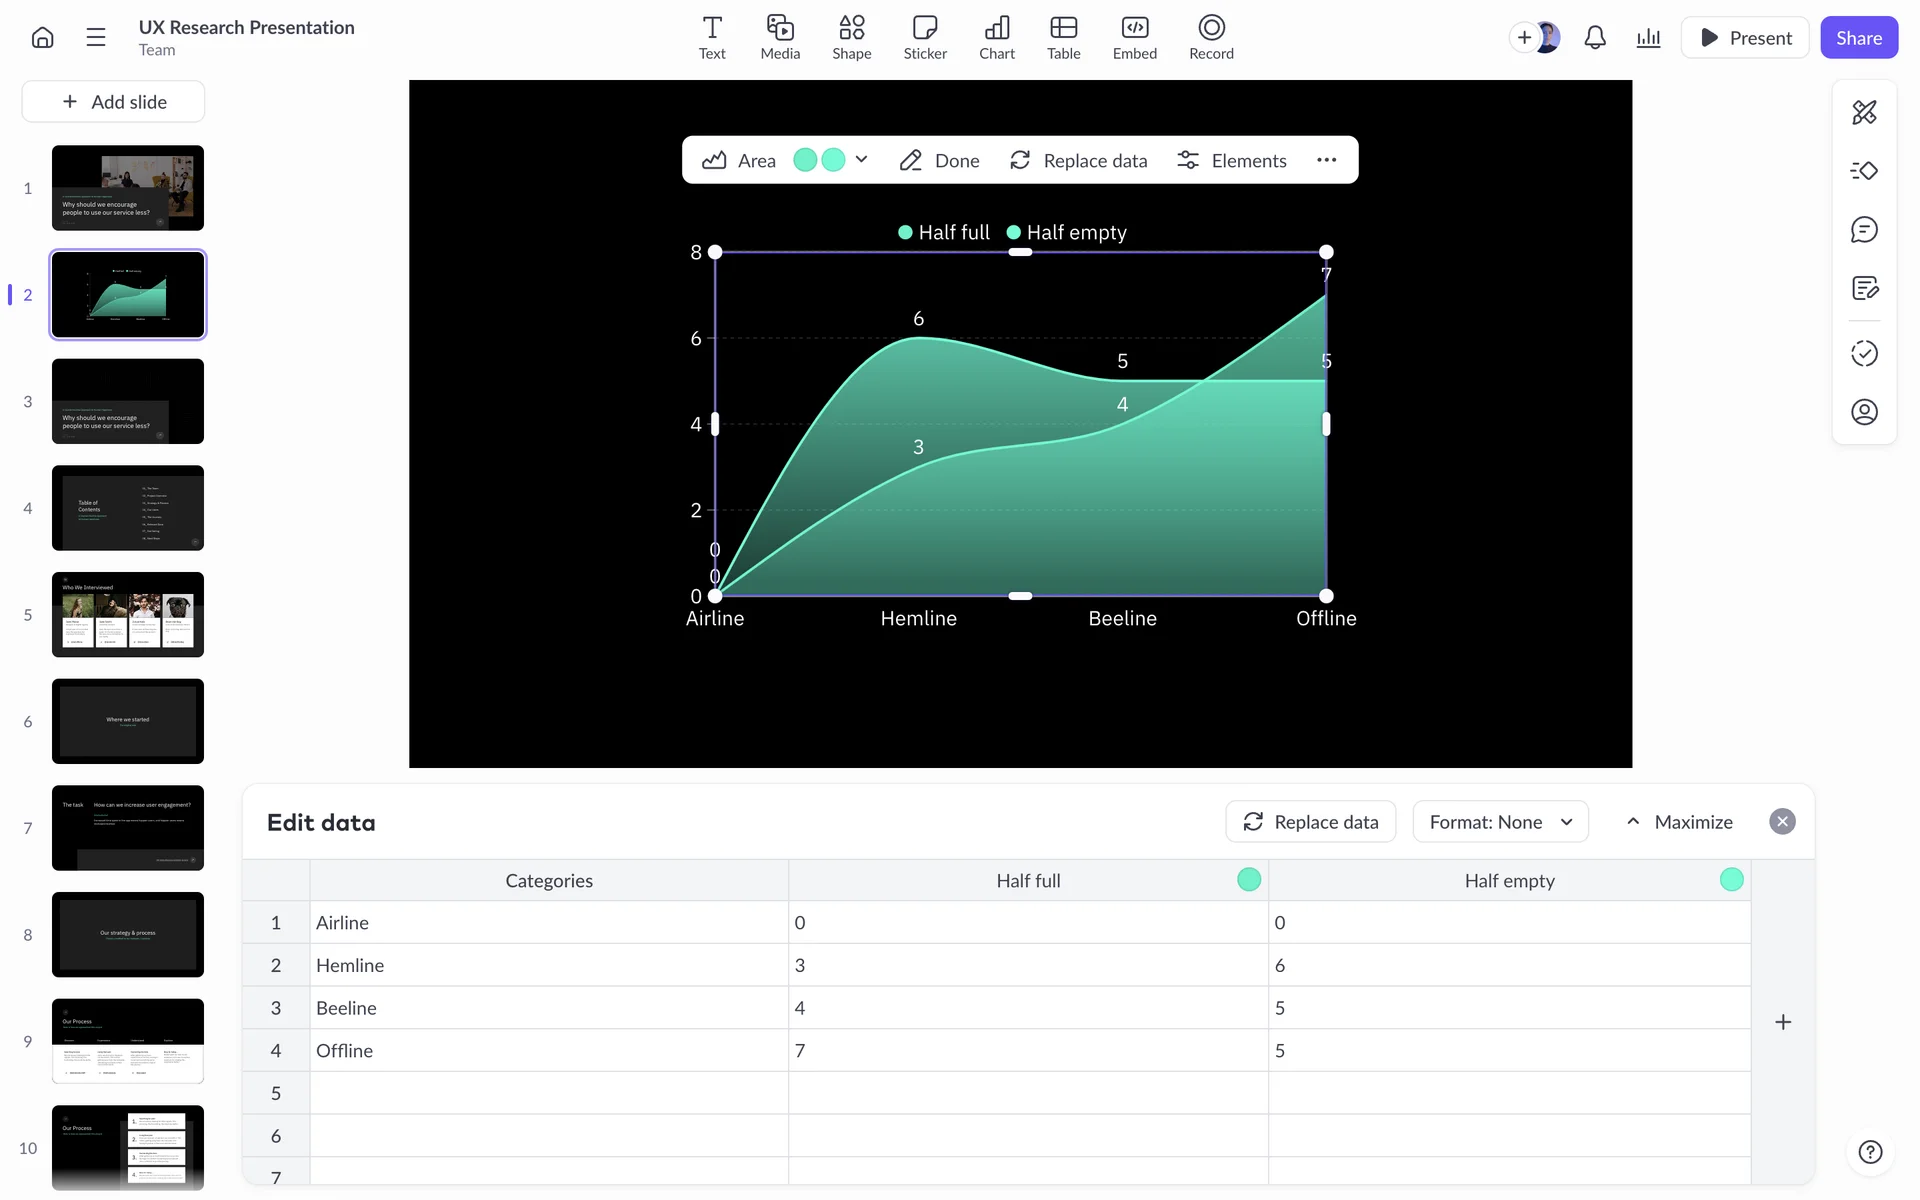Open the hamburger main menu
Screen dimensions: 1920x1200
(x=96, y=38)
